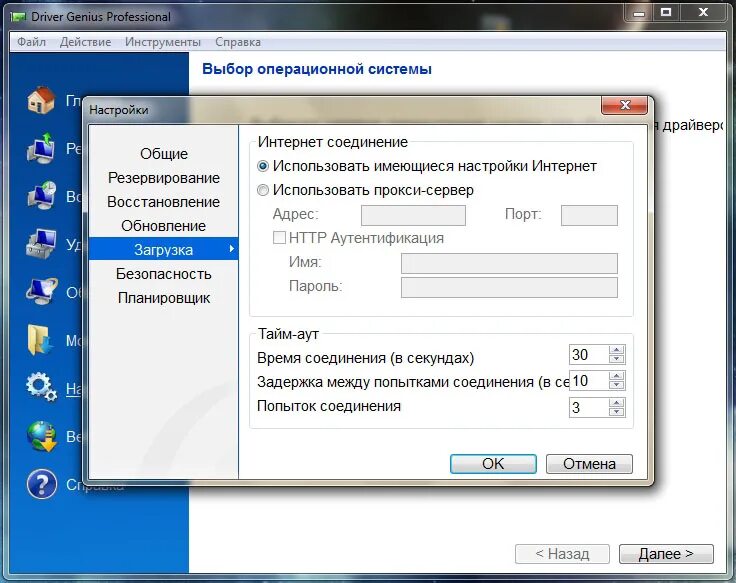Increase connection attempts spinner up arrow
Viewport: 736px width, 583px height.
point(617,403)
